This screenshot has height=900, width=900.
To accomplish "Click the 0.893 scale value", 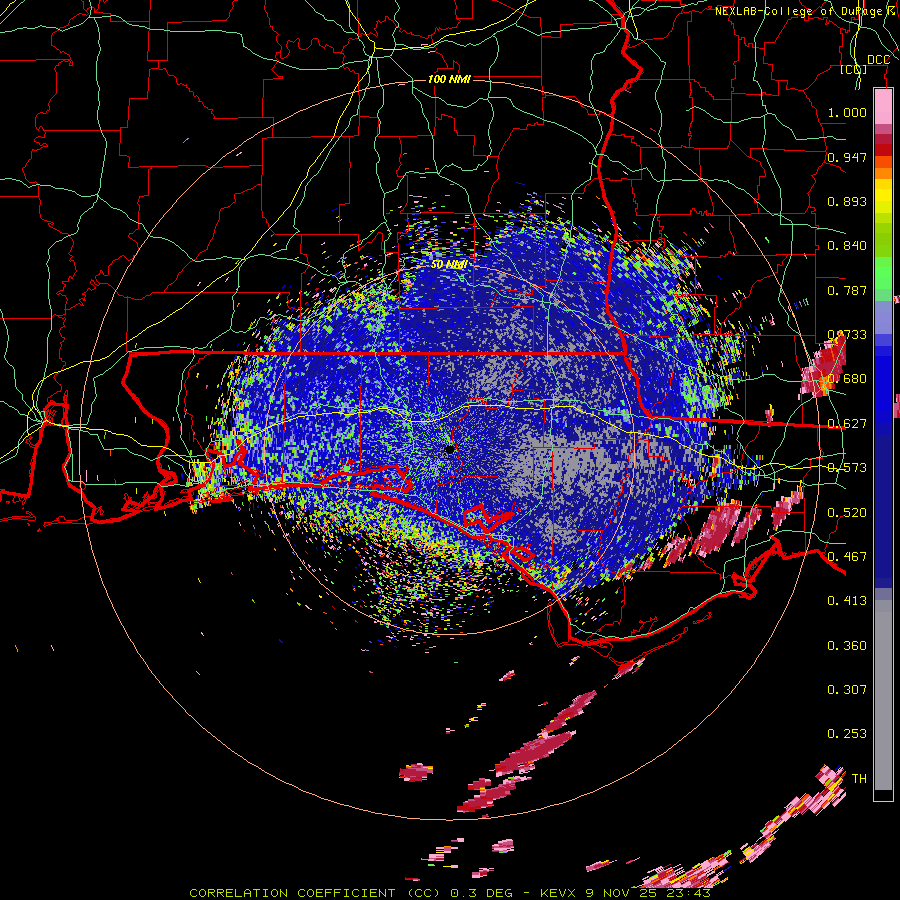I will pyautogui.click(x=847, y=201).
